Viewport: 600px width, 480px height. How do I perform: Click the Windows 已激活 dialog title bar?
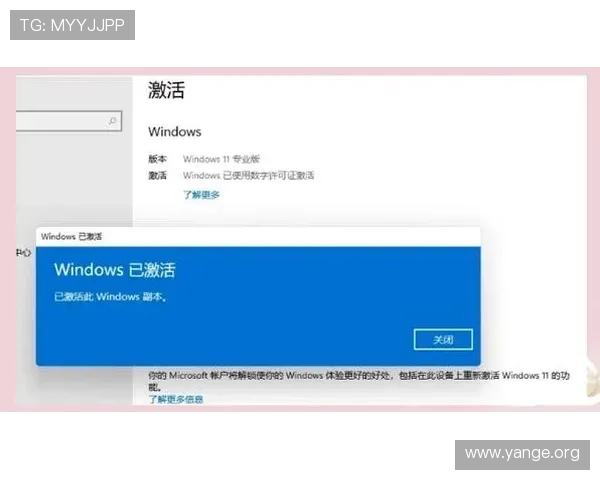pos(258,237)
